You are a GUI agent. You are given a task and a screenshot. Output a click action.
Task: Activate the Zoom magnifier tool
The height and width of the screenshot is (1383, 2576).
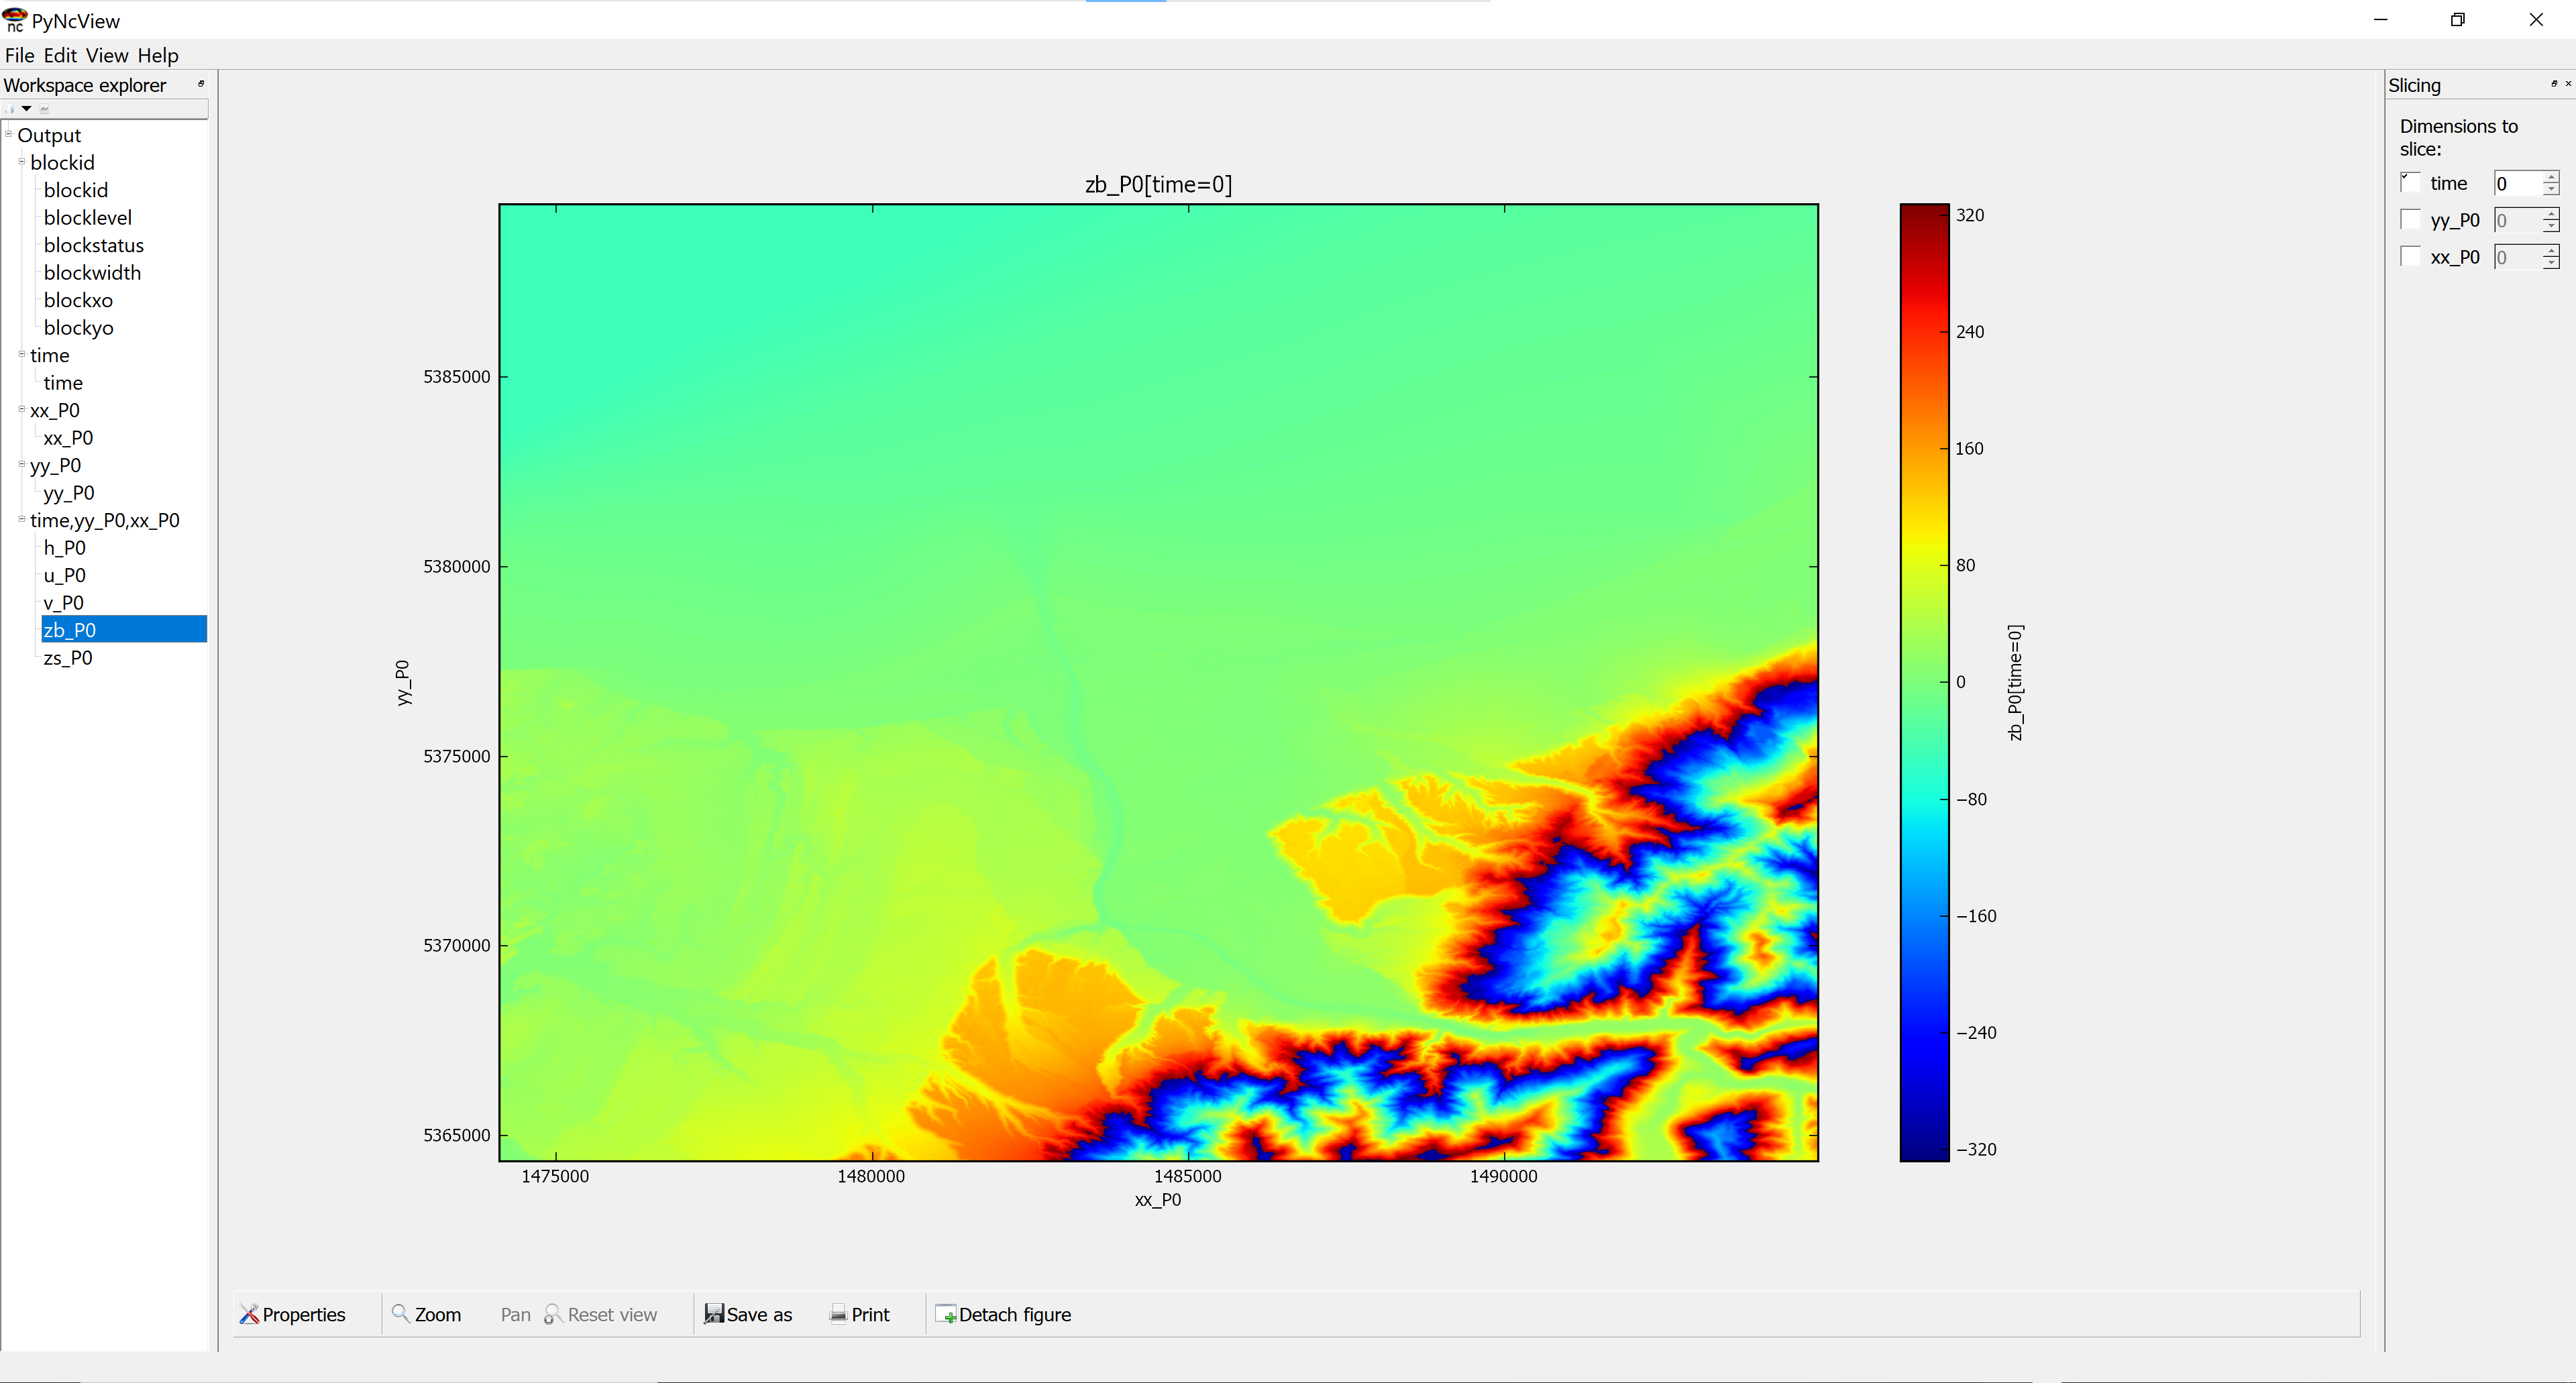pos(427,1314)
